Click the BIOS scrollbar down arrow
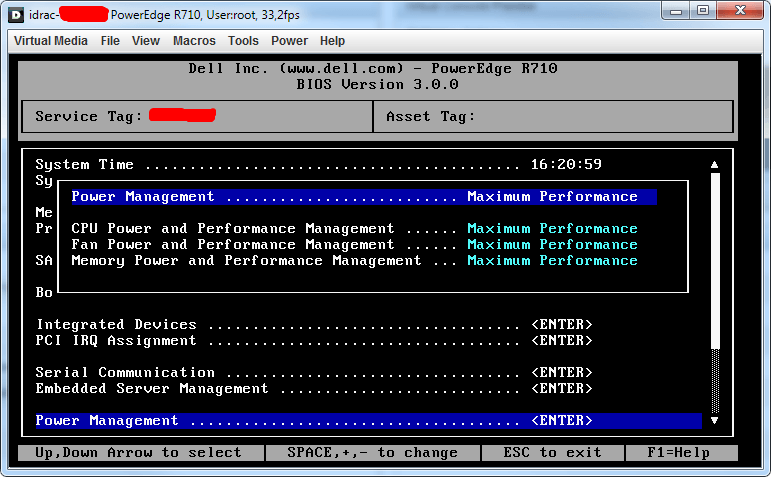Image resolution: width=771 pixels, height=477 pixels. click(714, 420)
